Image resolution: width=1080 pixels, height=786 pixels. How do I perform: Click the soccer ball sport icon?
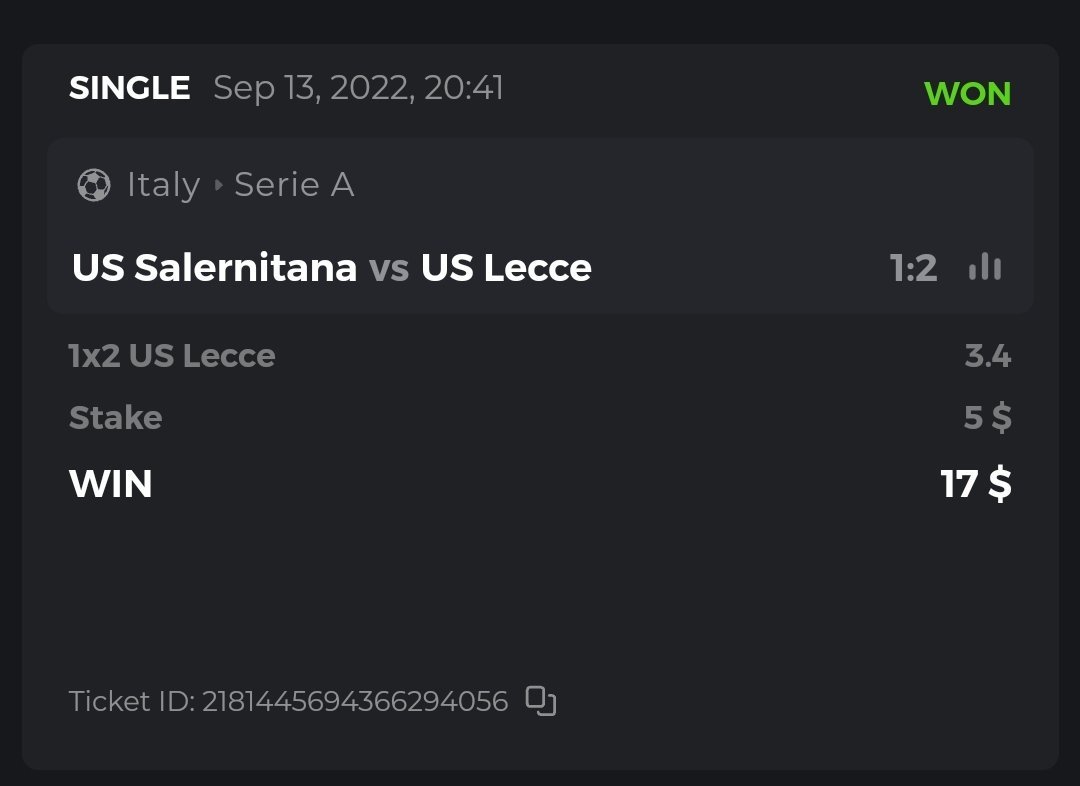tap(93, 185)
